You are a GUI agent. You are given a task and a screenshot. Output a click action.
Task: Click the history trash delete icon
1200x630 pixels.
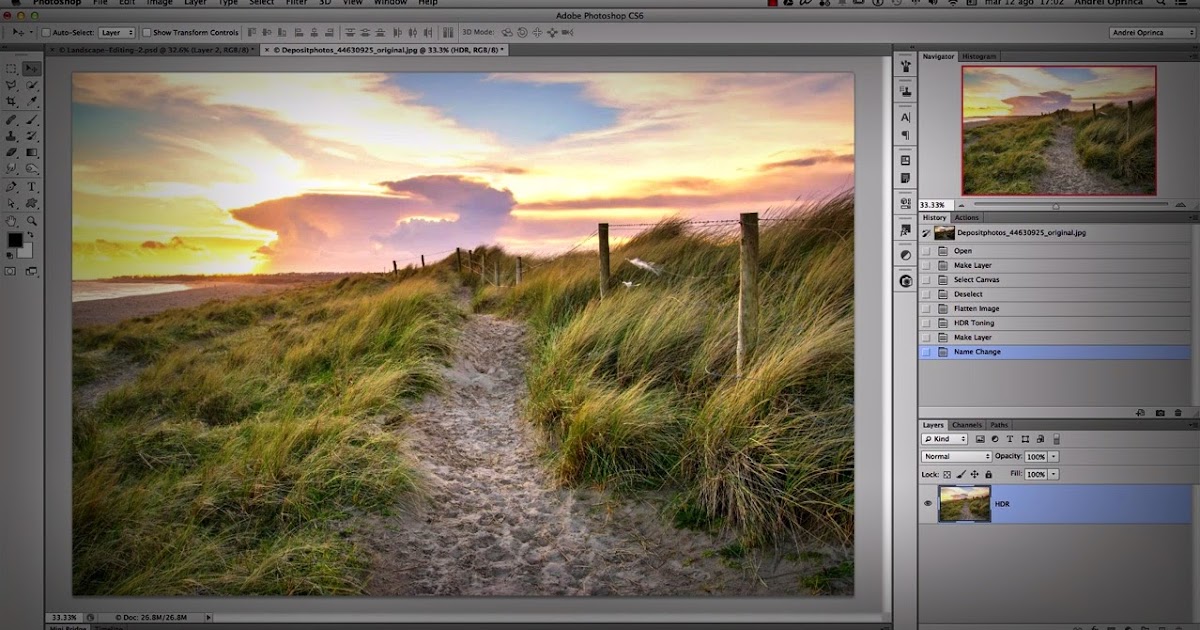pyautogui.click(x=1178, y=412)
